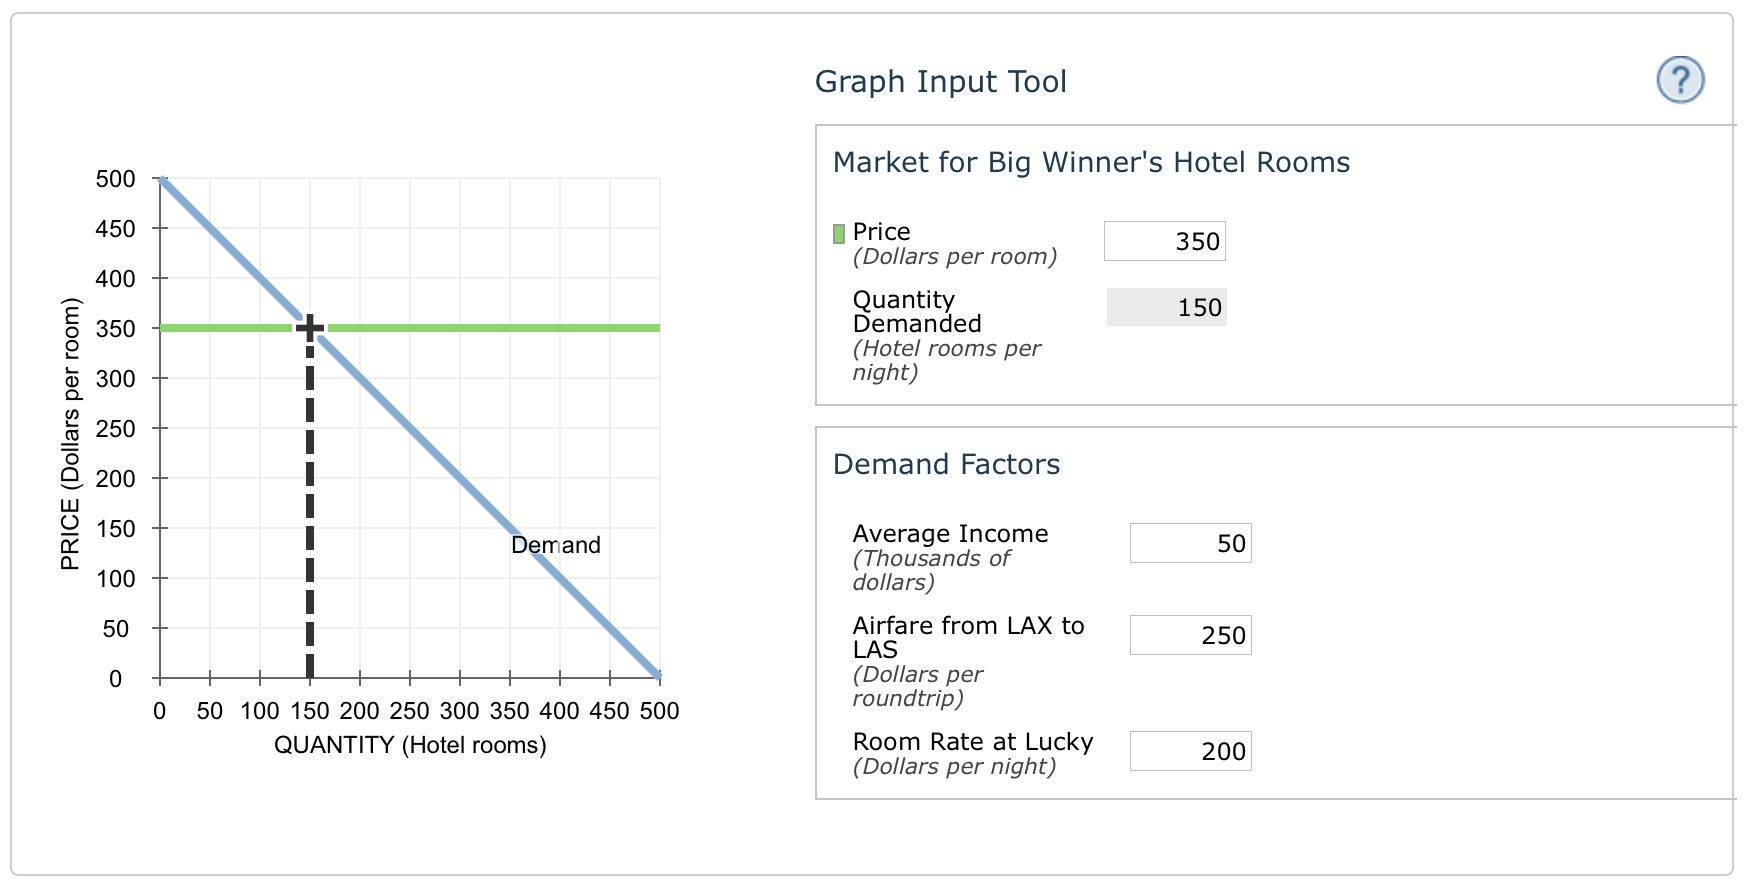Click the Quantity Demanded field showing 150
Viewport: 1744px width, 888px height.
pyautogui.click(x=1165, y=307)
